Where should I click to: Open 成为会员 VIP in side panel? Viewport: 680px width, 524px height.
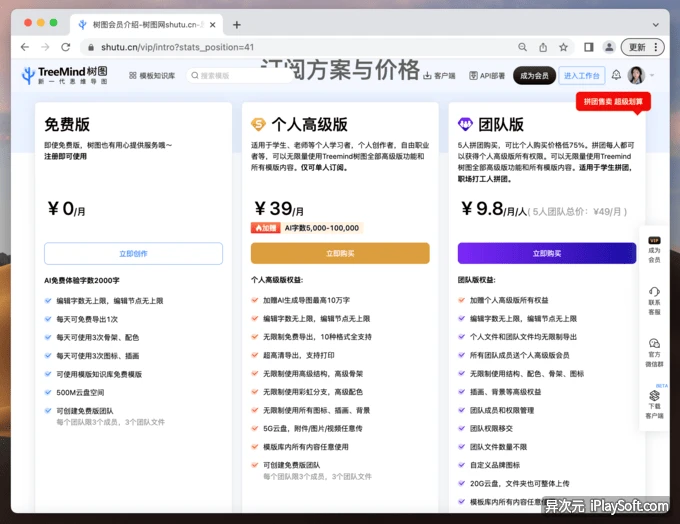[x=654, y=250]
